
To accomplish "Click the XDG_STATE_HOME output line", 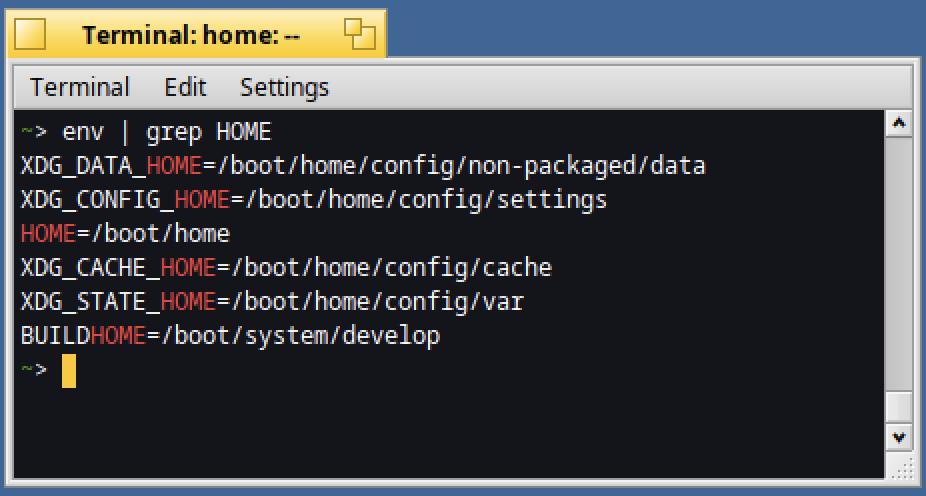I will coord(272,302).
